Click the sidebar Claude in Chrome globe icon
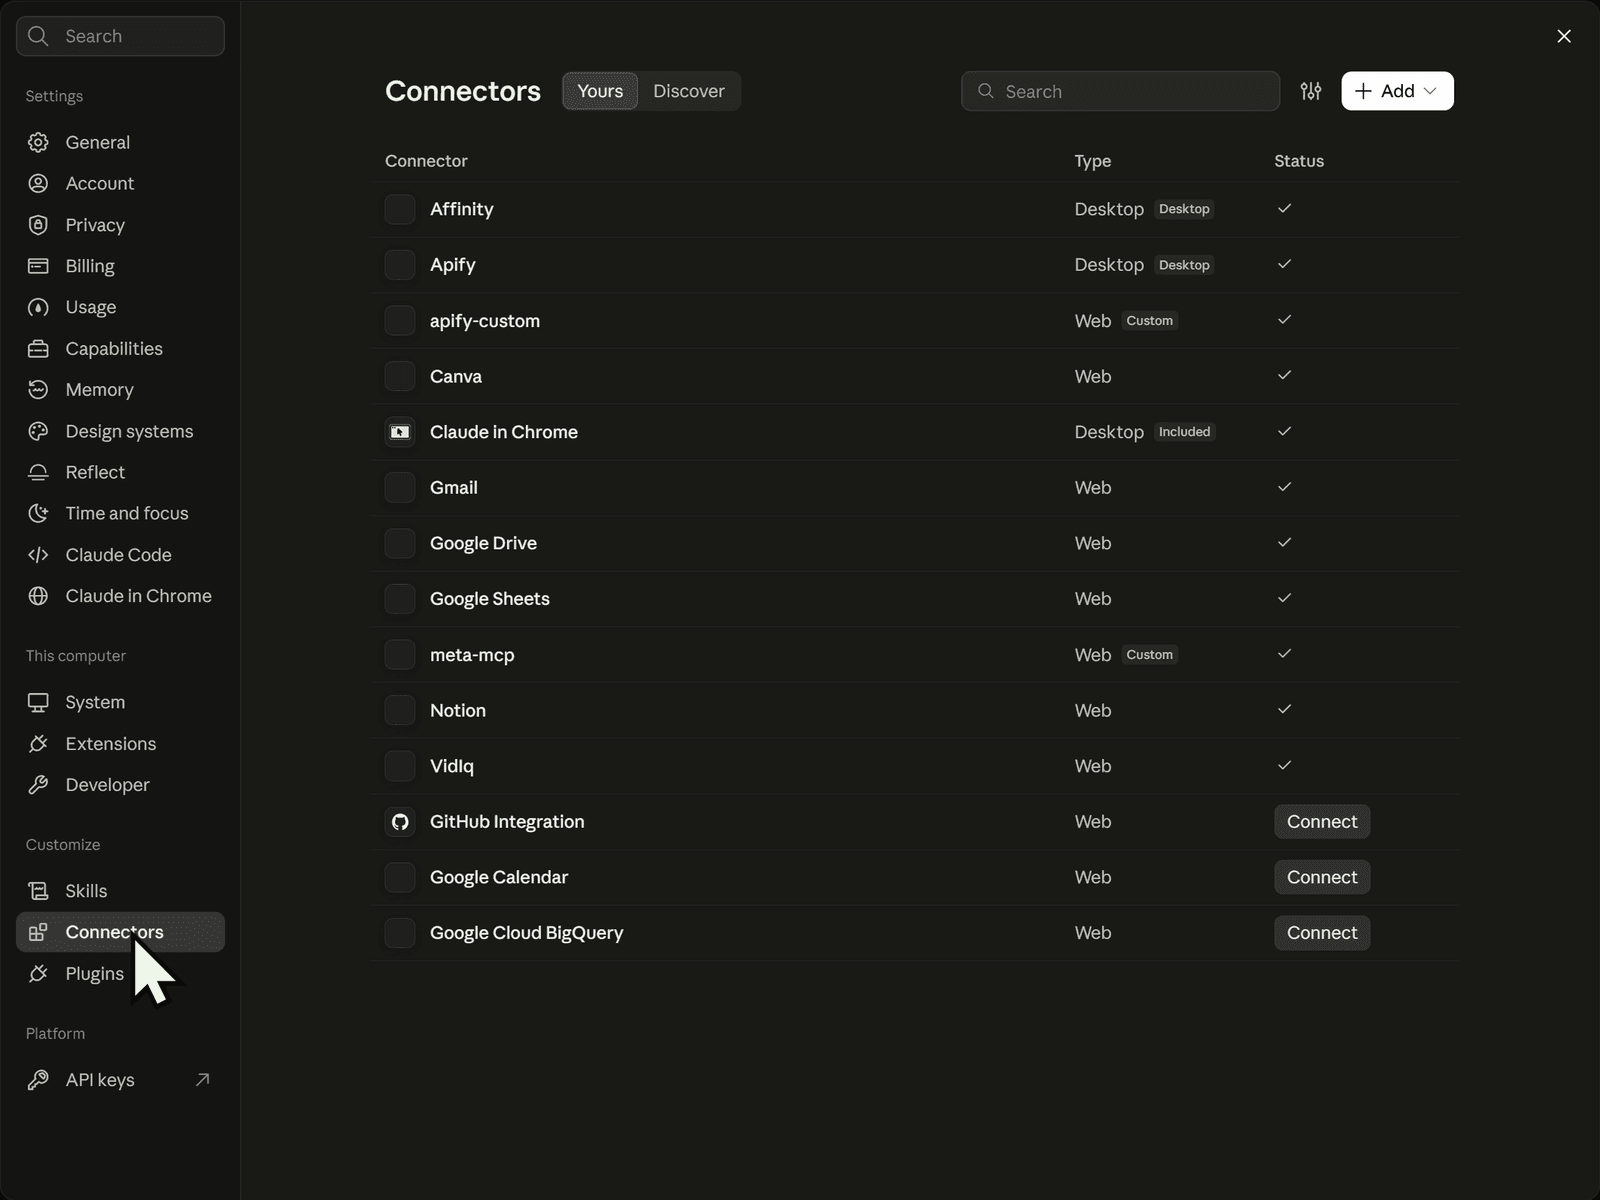1600x1200 pixels. [38, 596]
